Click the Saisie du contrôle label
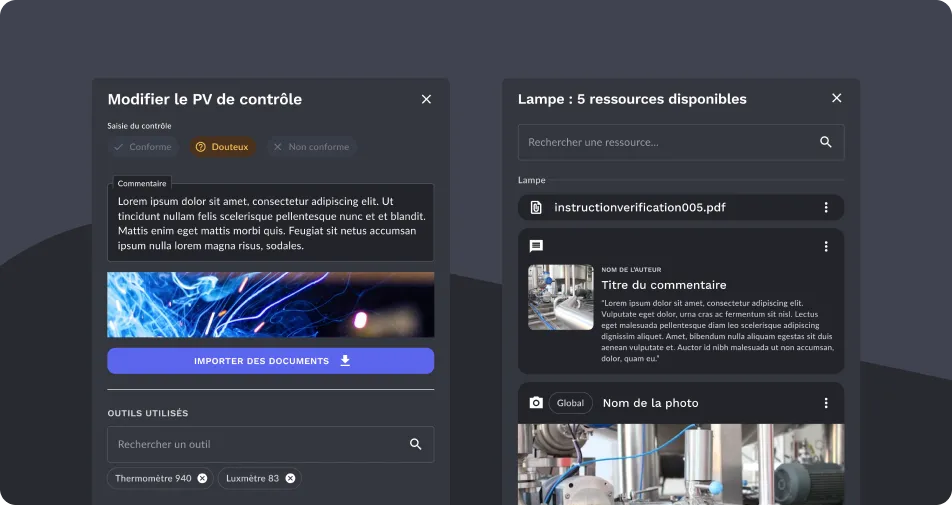952x505 pixels. [140, 126]
